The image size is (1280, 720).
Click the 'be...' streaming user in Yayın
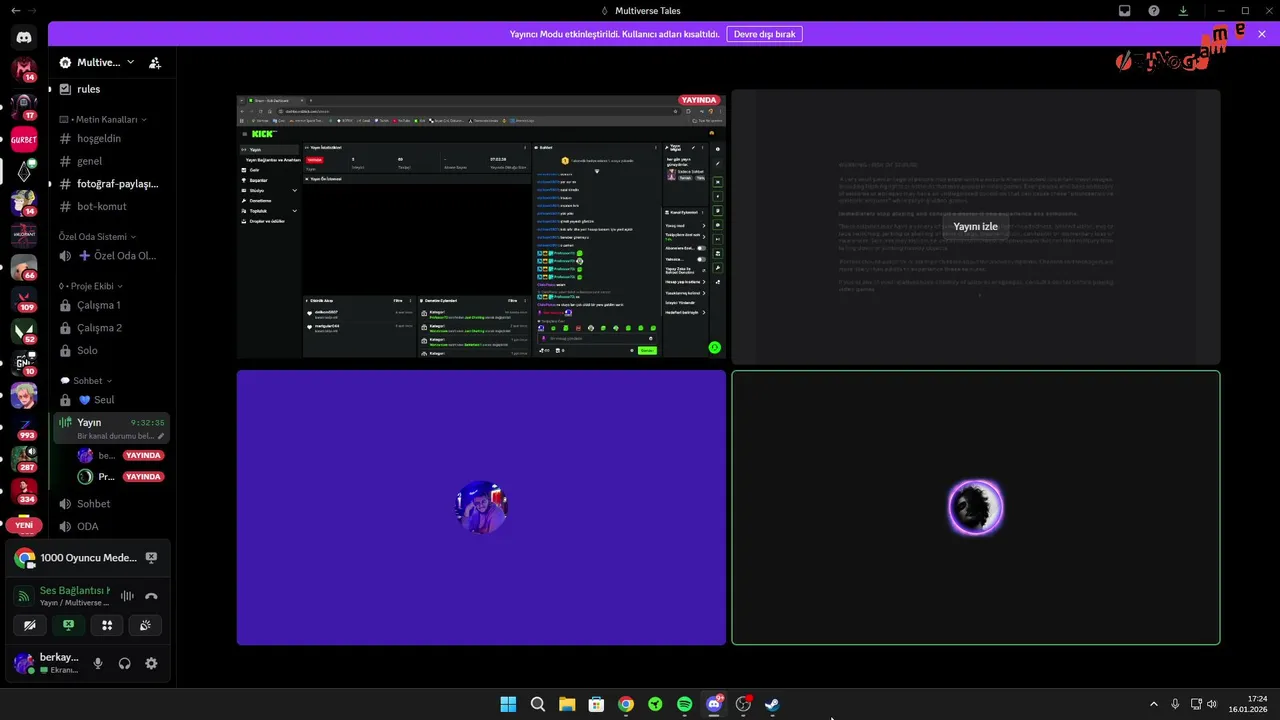[121, 455]
